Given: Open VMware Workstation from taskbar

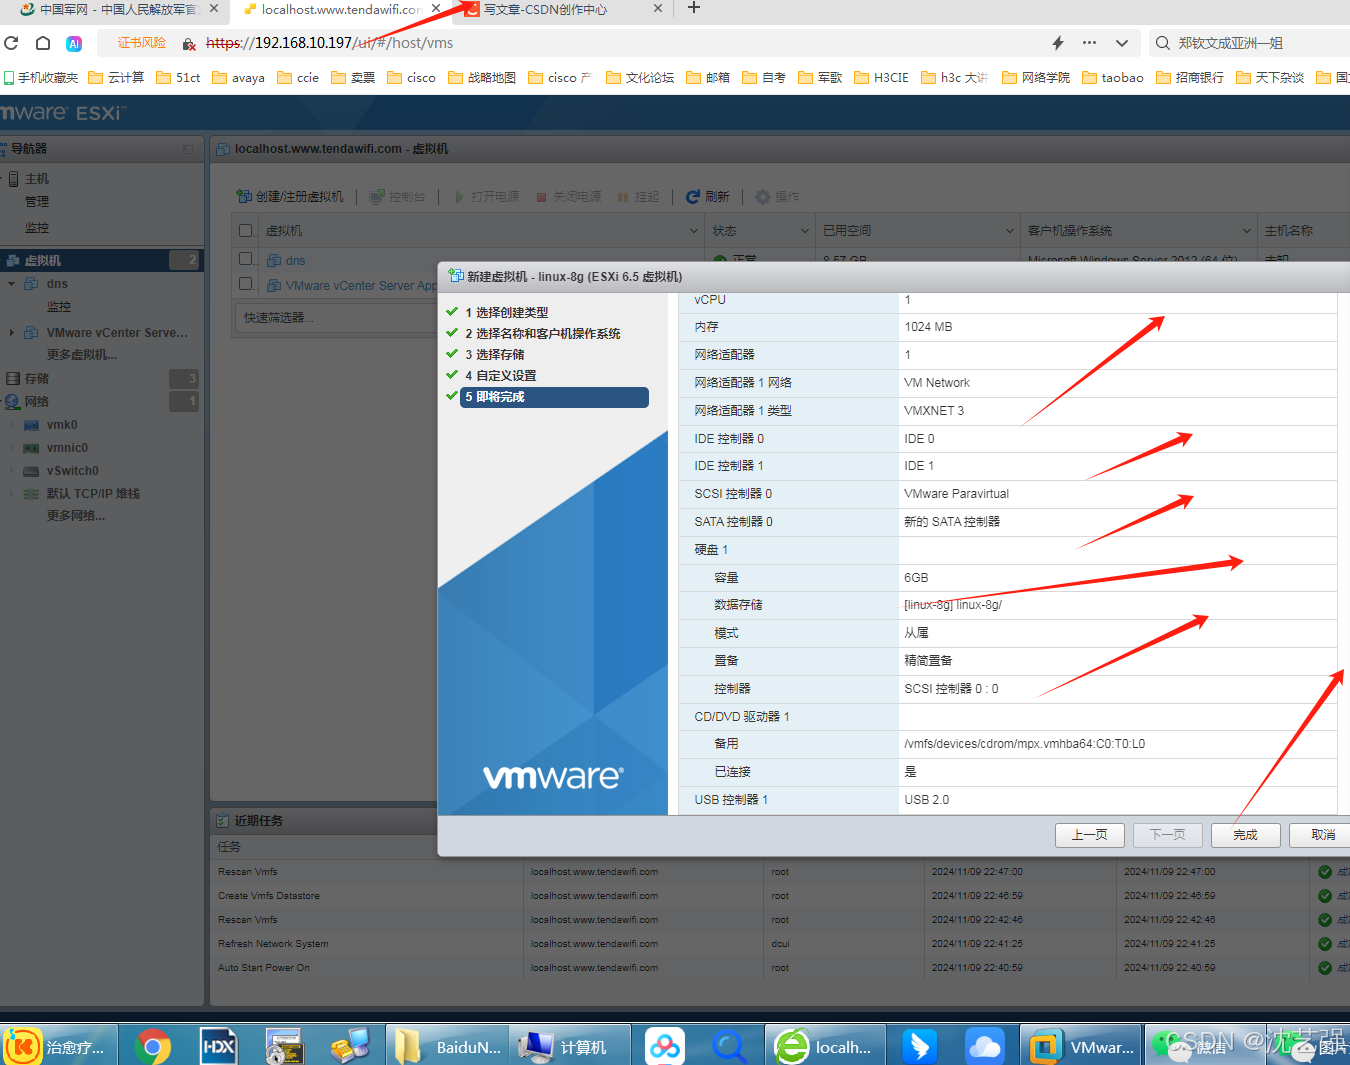Looking at the screenshot, I should click(x=1080, y=1046).
